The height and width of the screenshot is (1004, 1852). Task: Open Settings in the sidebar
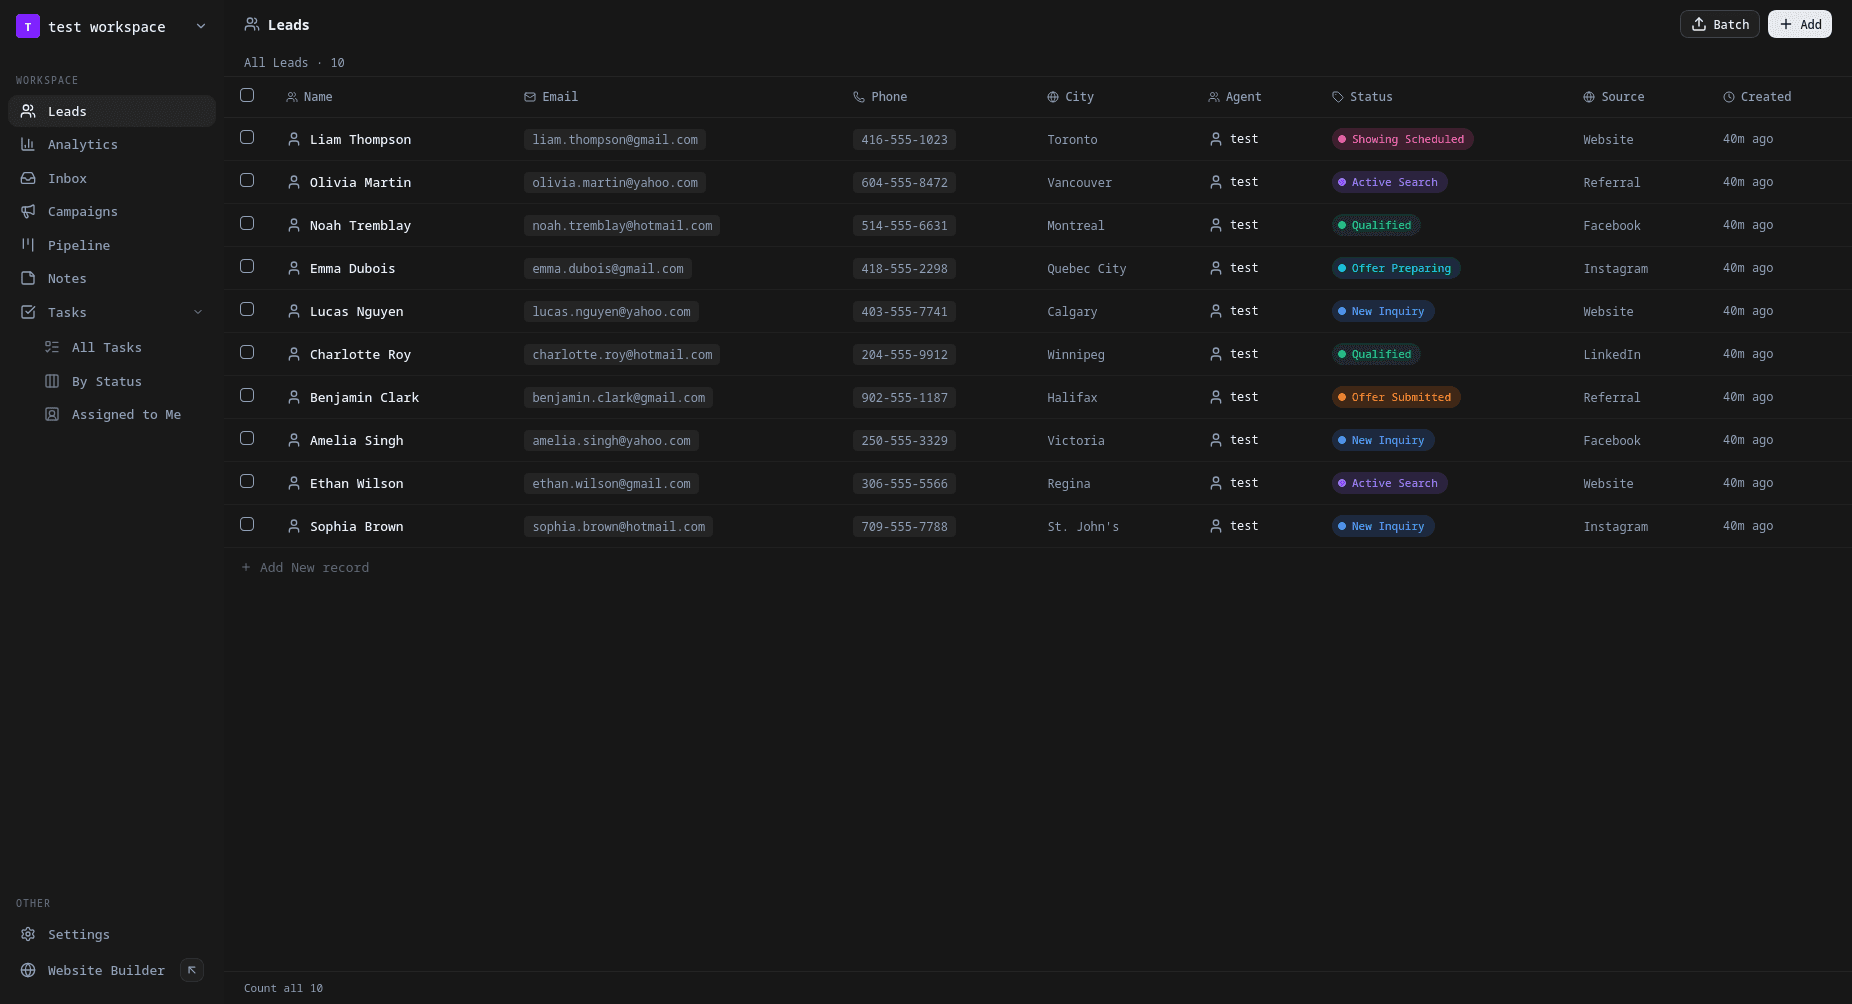tap(112, 934)
